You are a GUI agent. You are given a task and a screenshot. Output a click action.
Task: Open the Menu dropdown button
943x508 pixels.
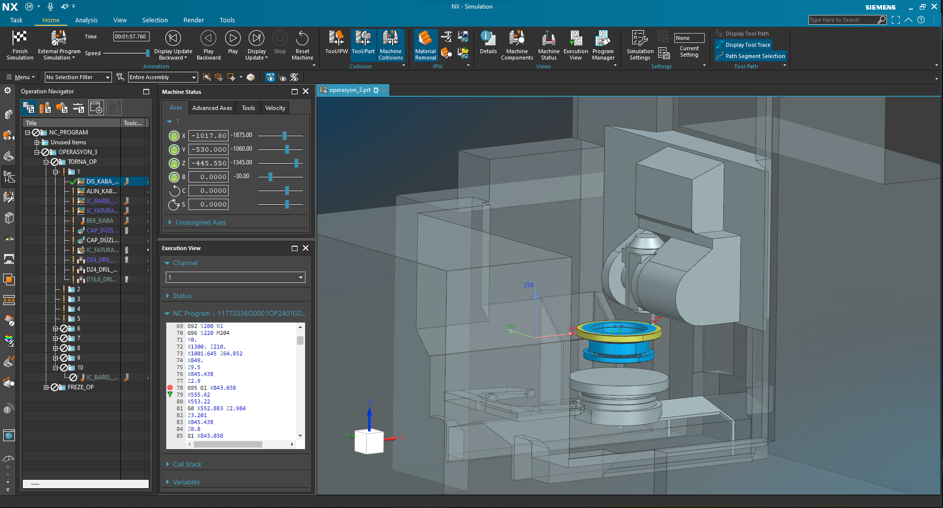coord(20,77)
